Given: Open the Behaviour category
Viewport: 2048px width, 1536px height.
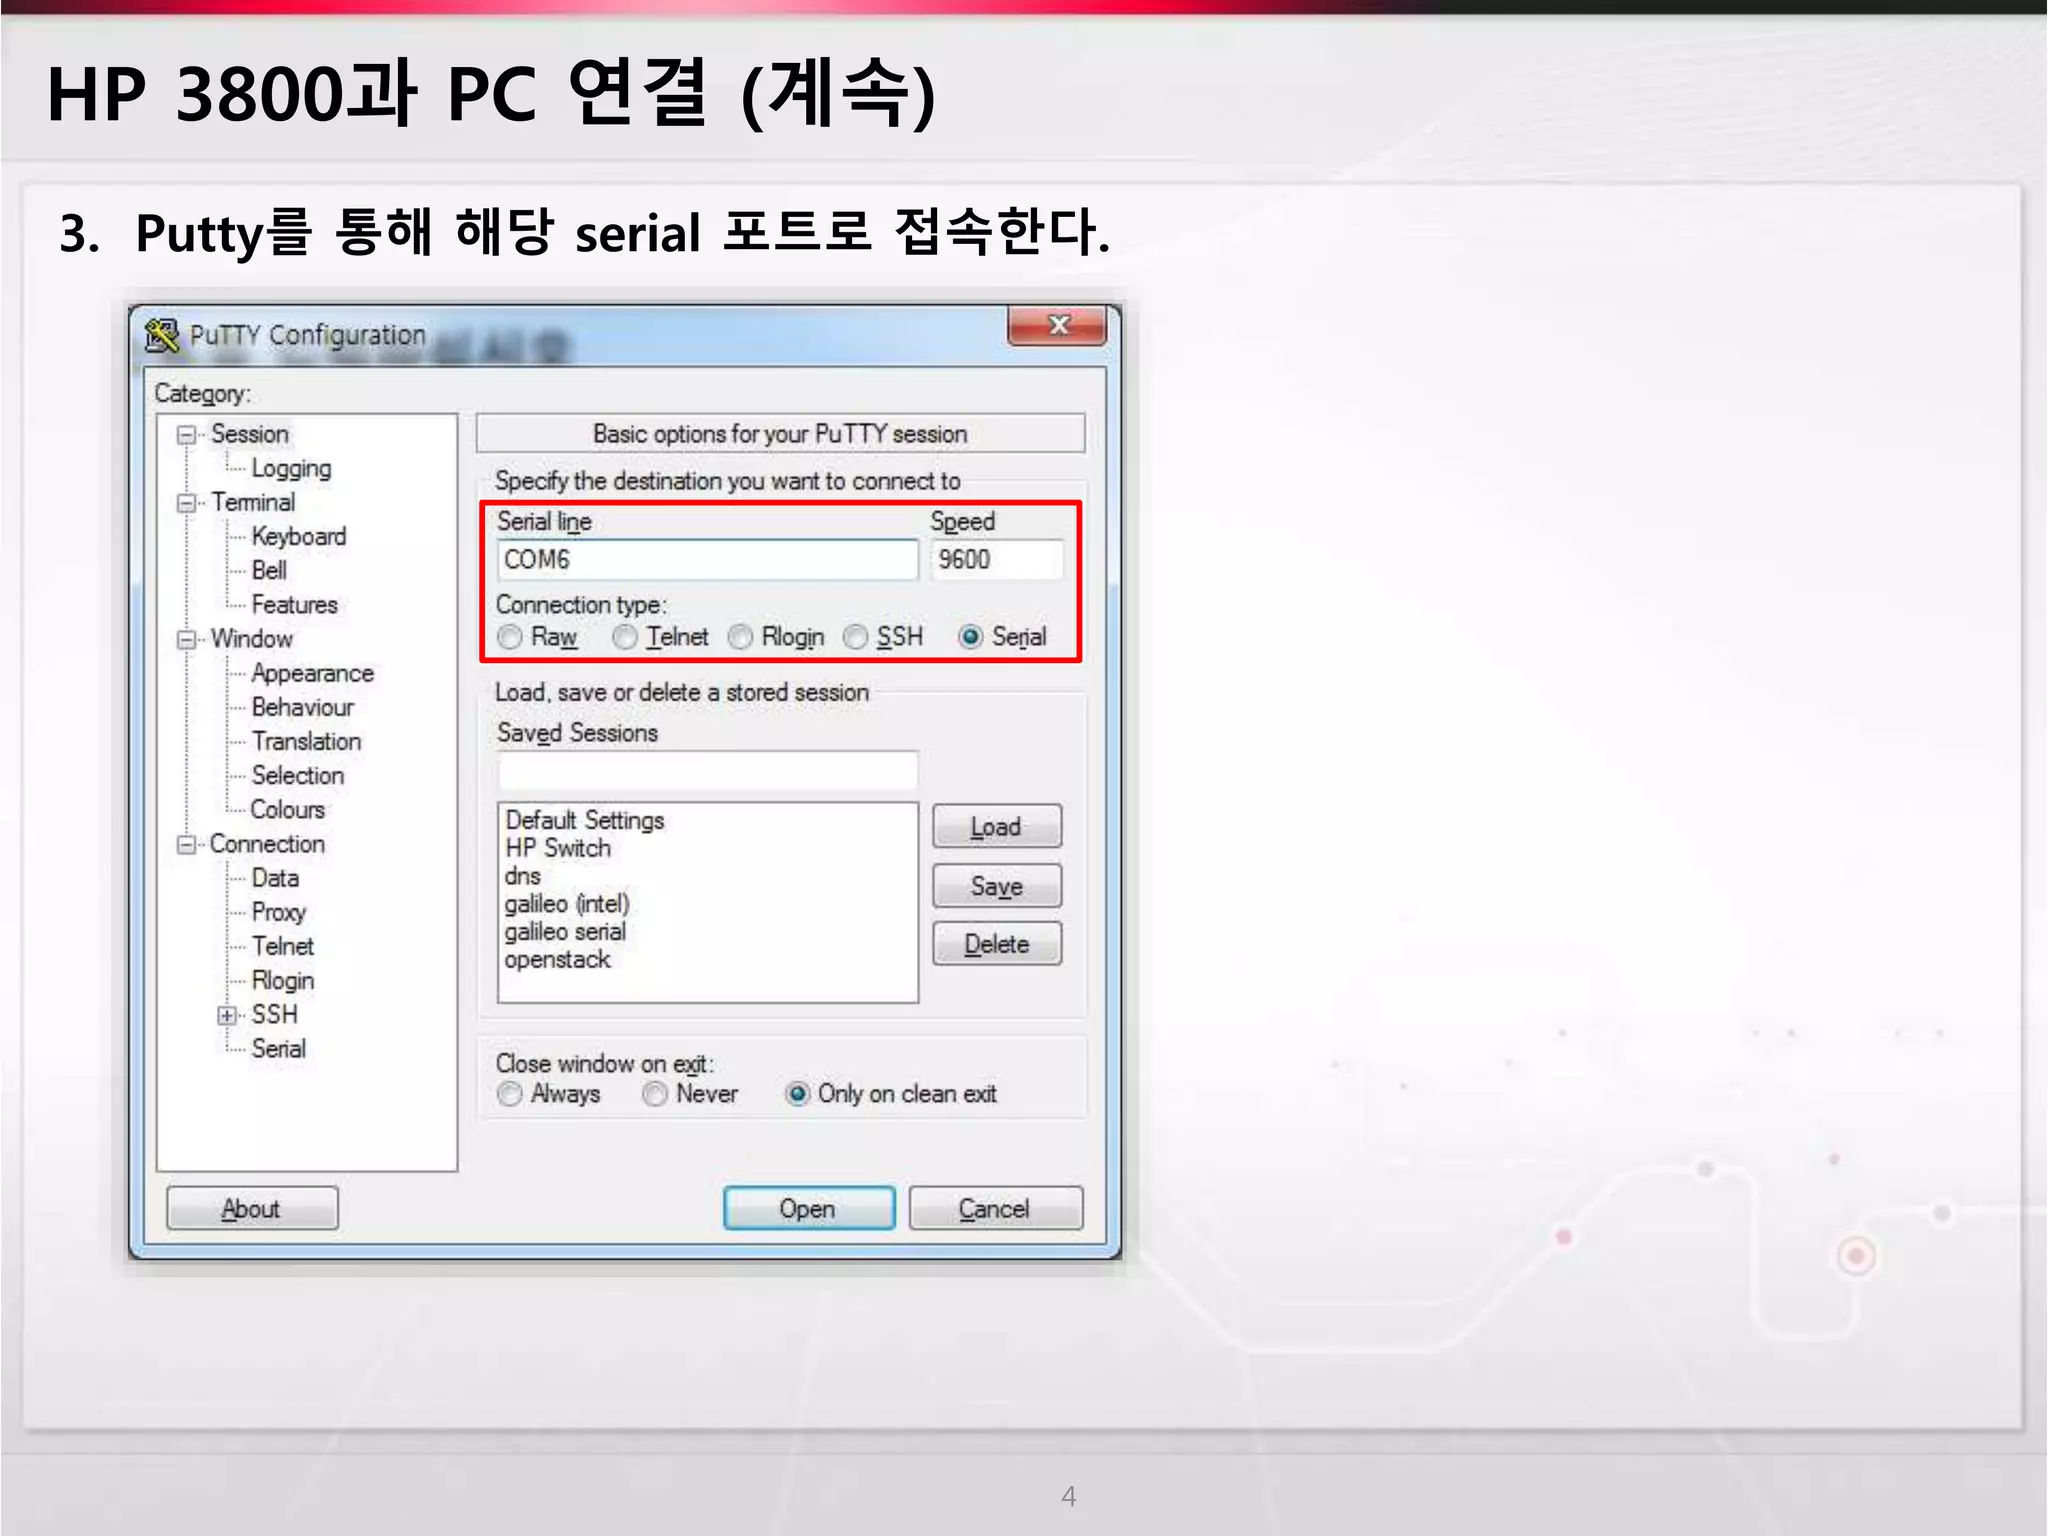Looking at the screenshot, I should pyautogui.click(x=302, y=707).
